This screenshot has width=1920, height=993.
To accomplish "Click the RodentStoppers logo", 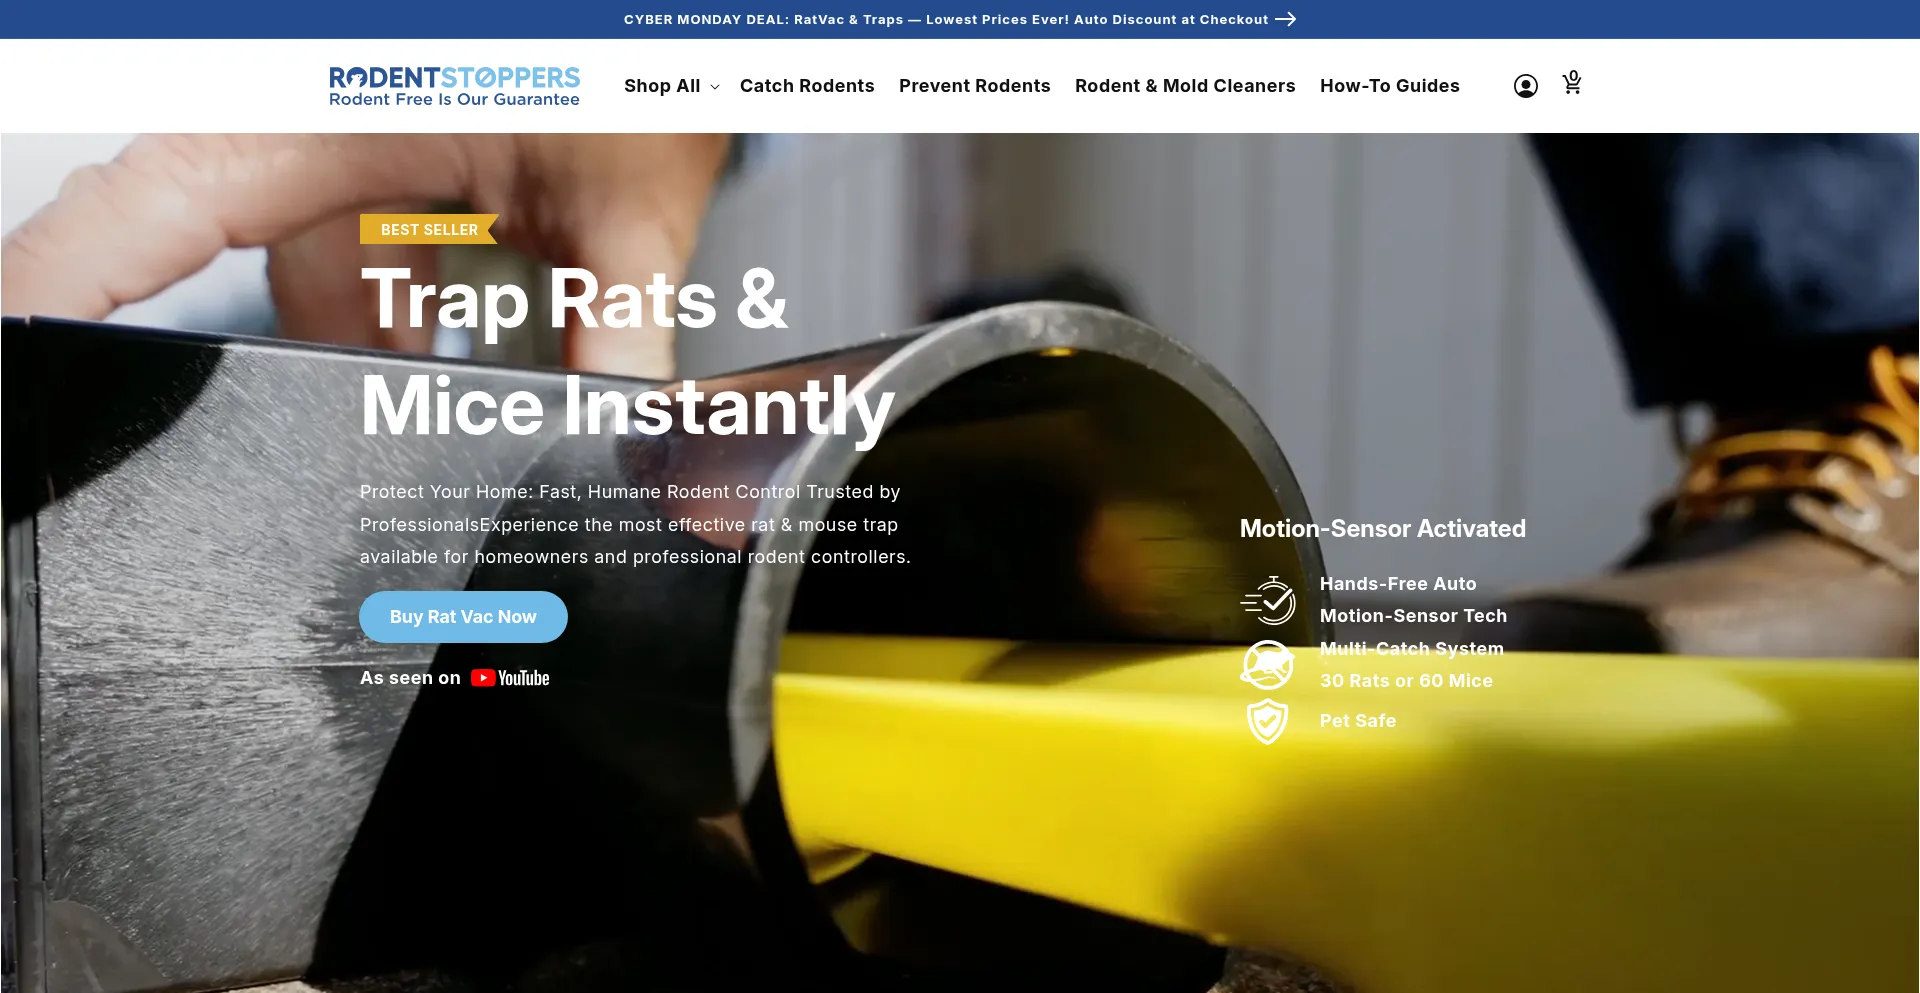I will pyautogui.click(x=454, y=86).
